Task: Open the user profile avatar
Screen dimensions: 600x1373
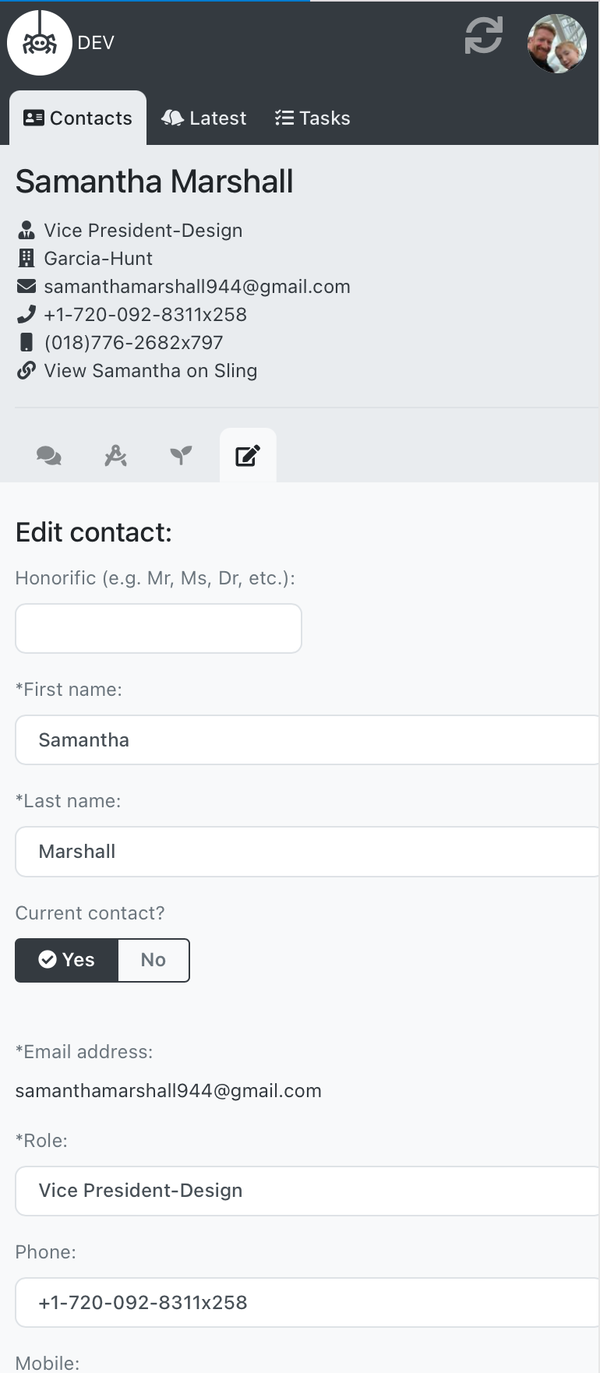Action: pos(557,43)
